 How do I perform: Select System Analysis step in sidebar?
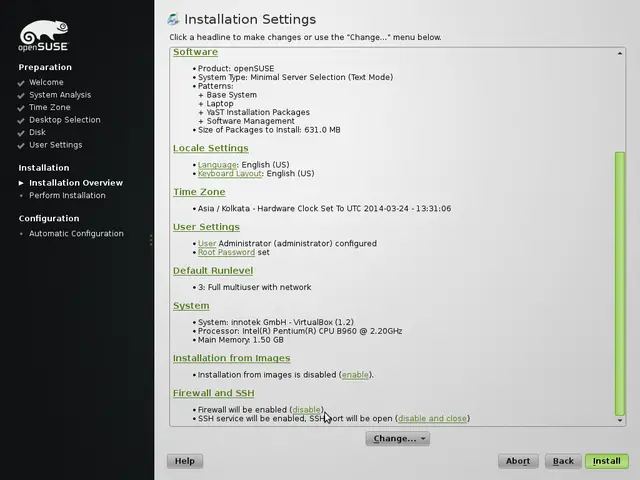[60, 95]
